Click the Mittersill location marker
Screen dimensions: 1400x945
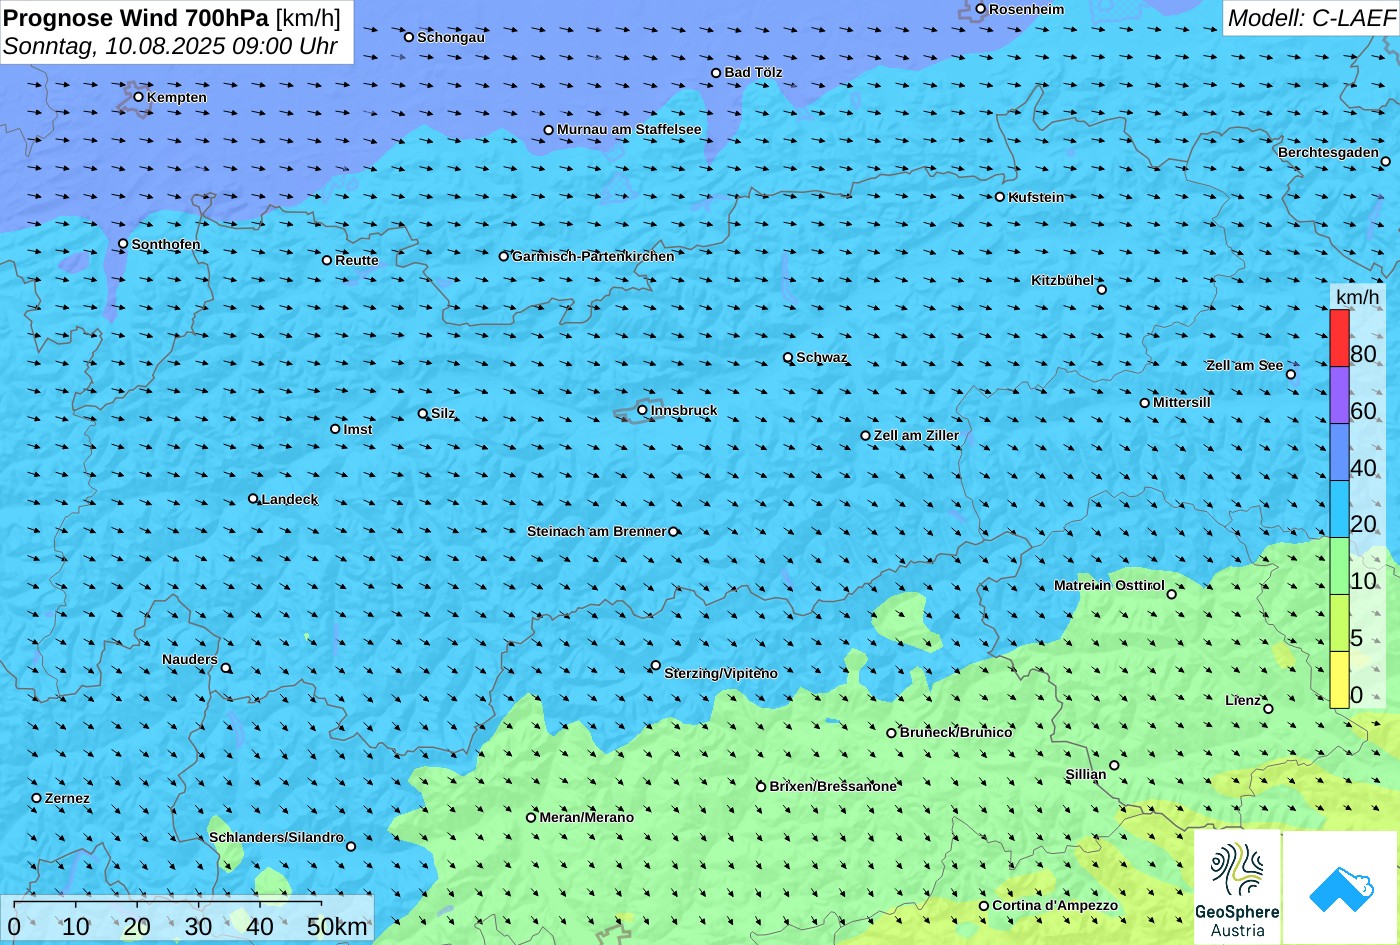click(x=1145, y=403)
